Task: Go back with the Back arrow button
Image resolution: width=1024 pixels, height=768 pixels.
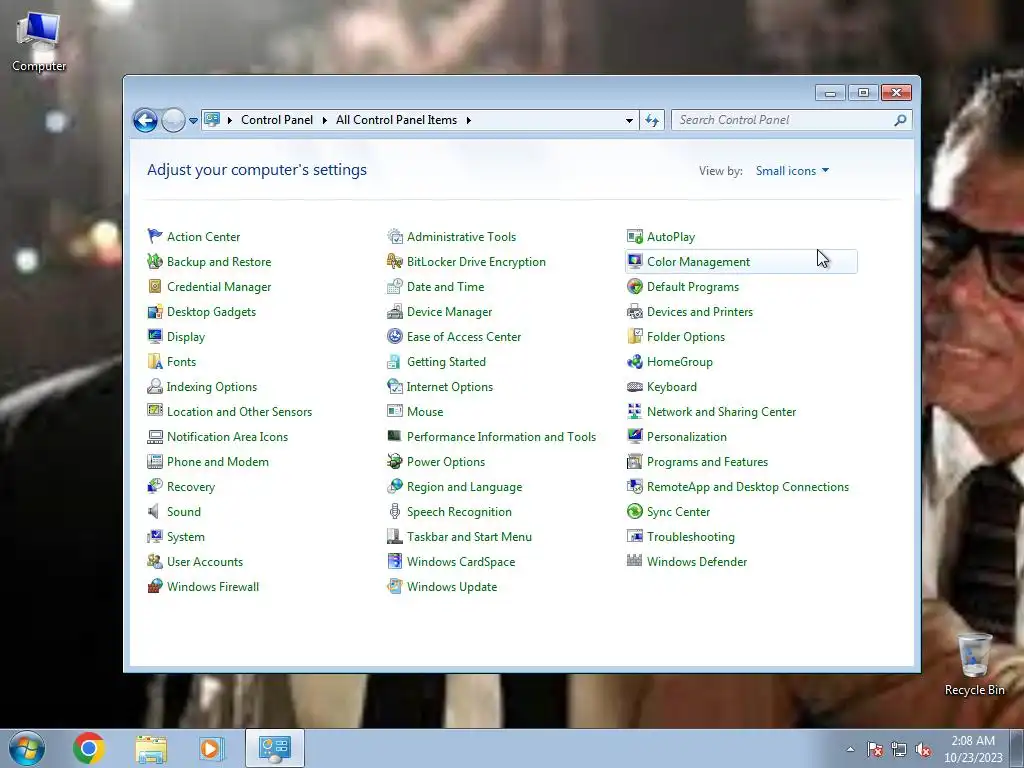Action: pyautogui.click(x=145, y=120)
